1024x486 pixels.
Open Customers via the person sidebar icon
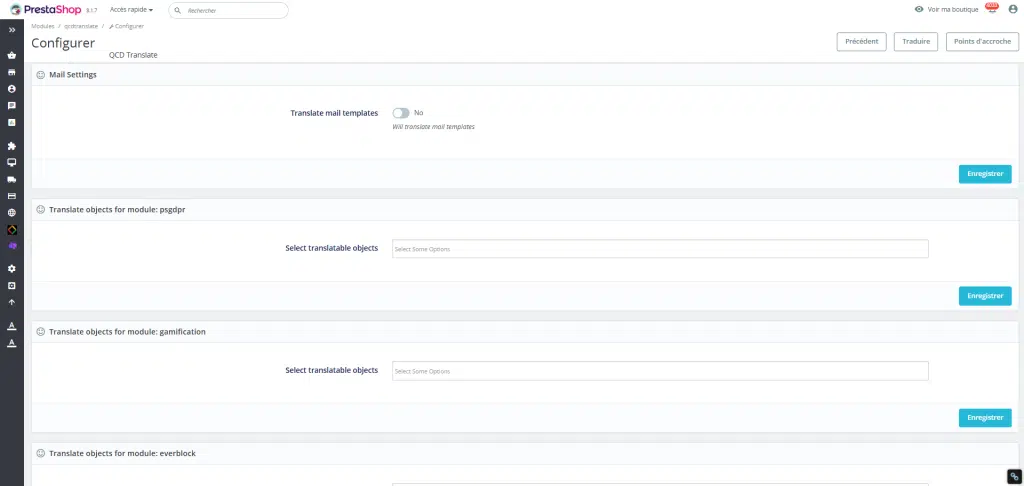pyautogui.click(x=12, y=89)
